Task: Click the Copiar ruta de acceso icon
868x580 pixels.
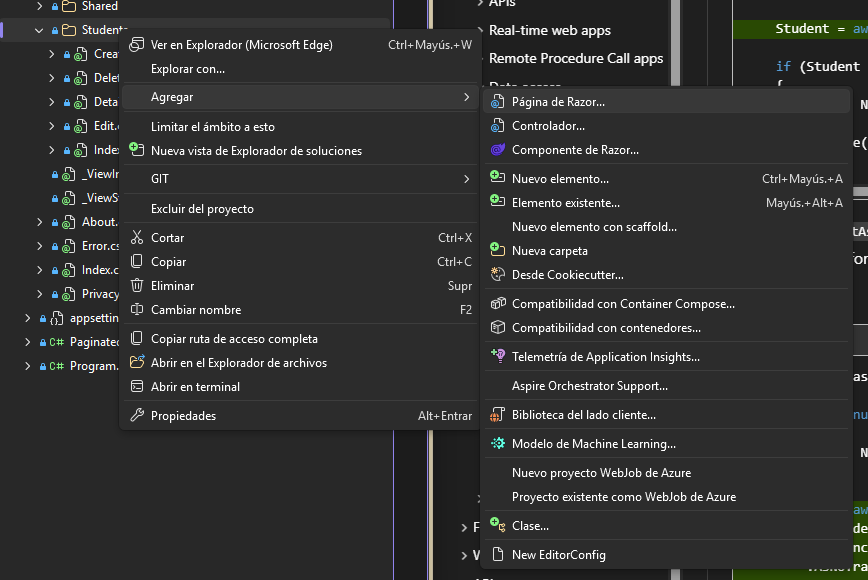Action: (x=137, y=338)
